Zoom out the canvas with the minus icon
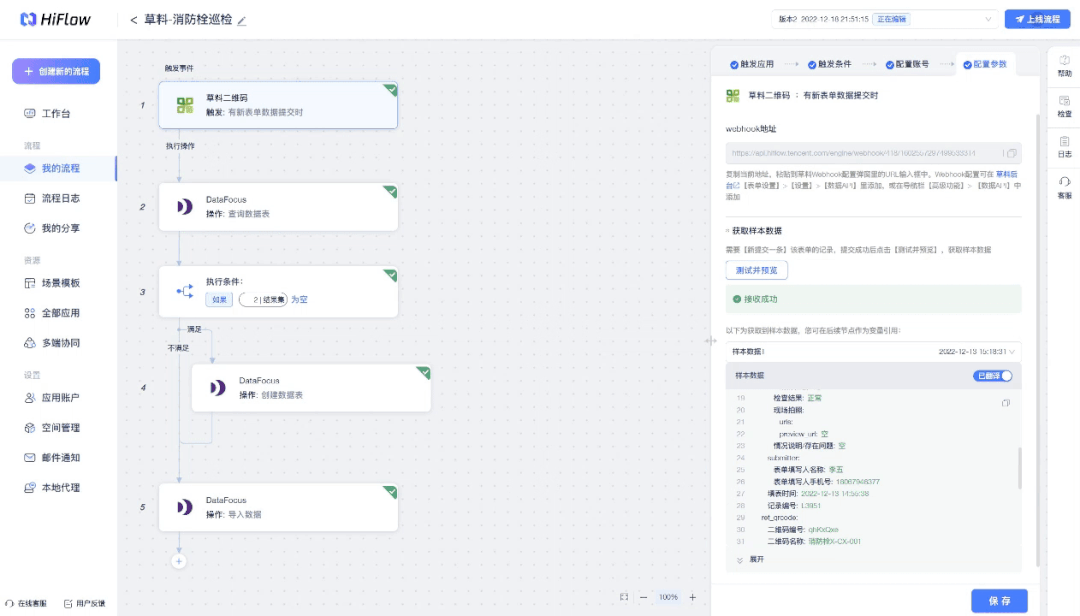 pyautogui.click(x=643, y=597)
